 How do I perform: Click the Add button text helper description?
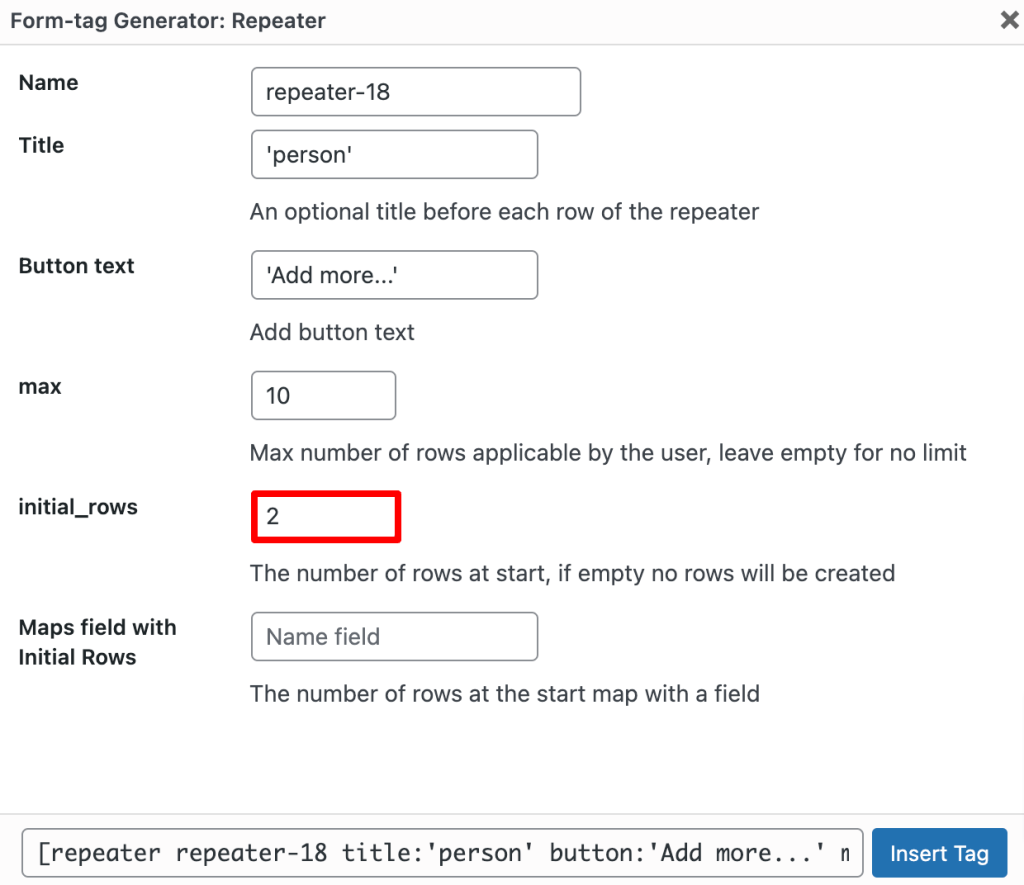click(332, 332)
